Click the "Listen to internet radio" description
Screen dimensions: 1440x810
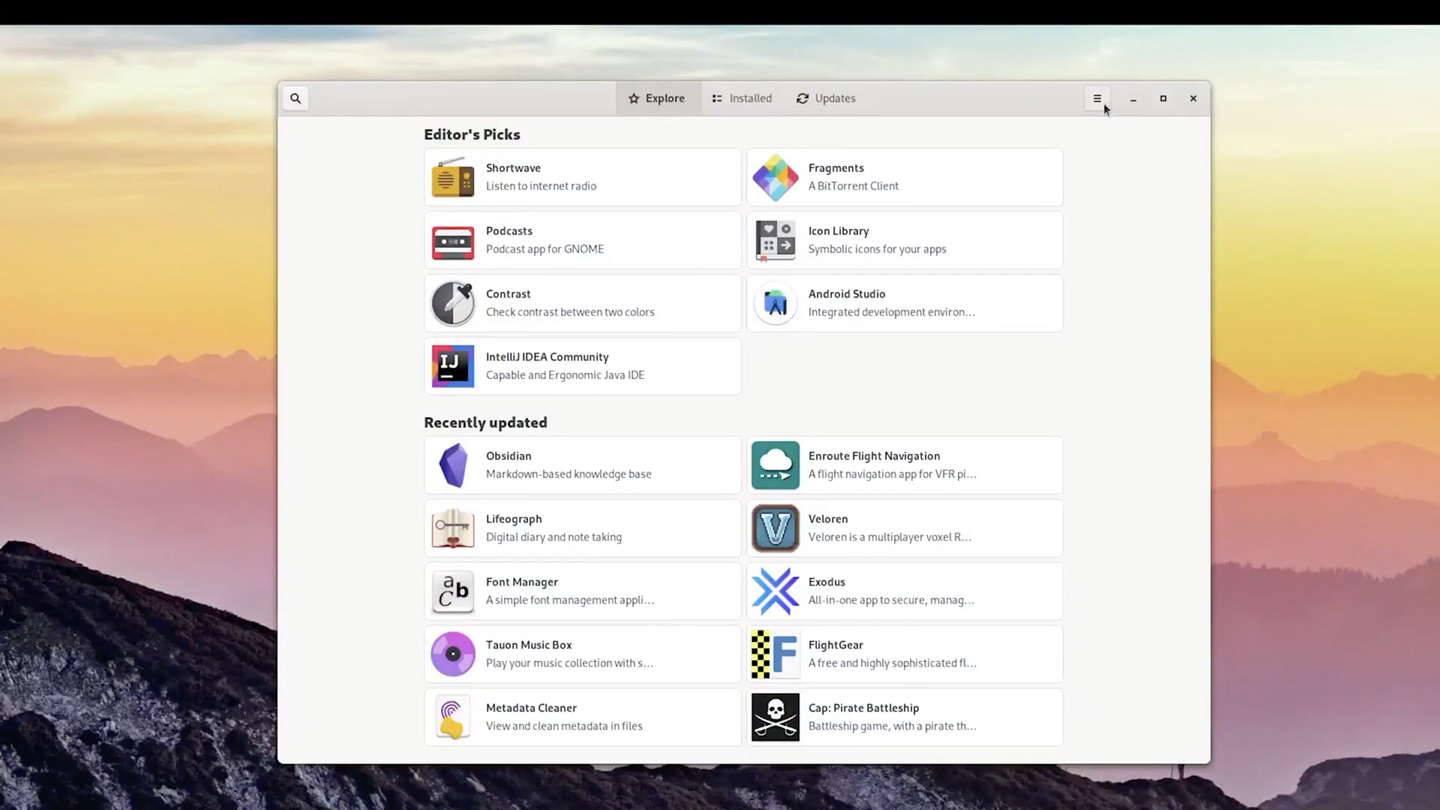pos(541,186)
